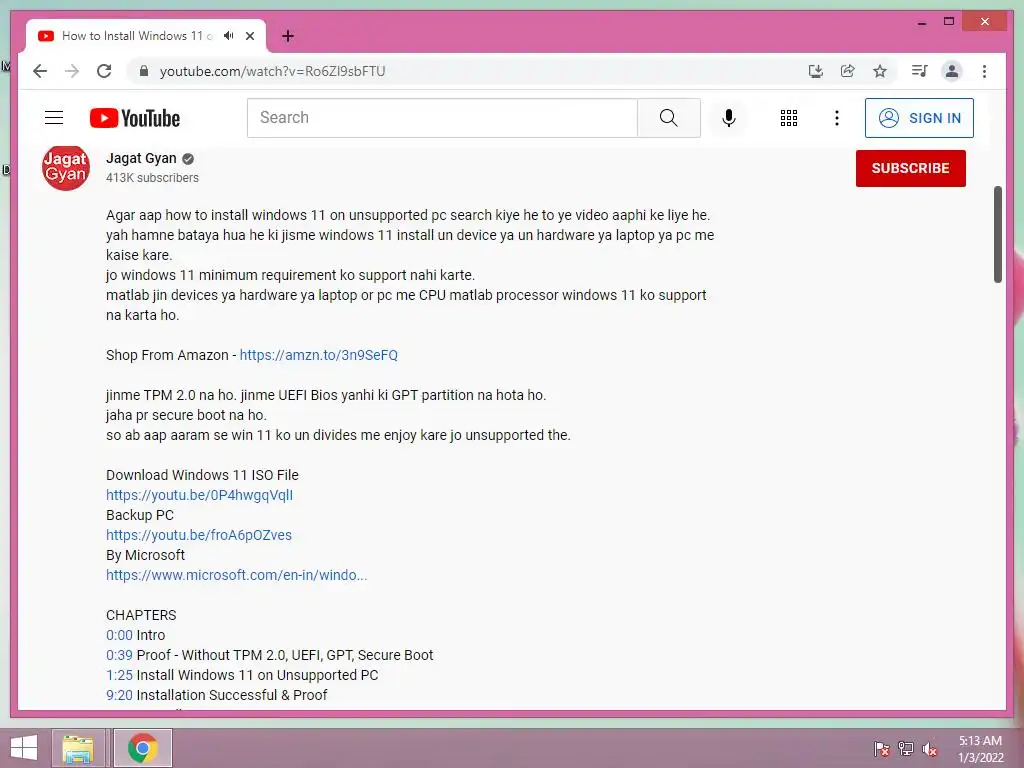This screenshot has height=768, width=1024.
Task: Open Jagat Gyan channel avatar
Action: coord(66,167)
